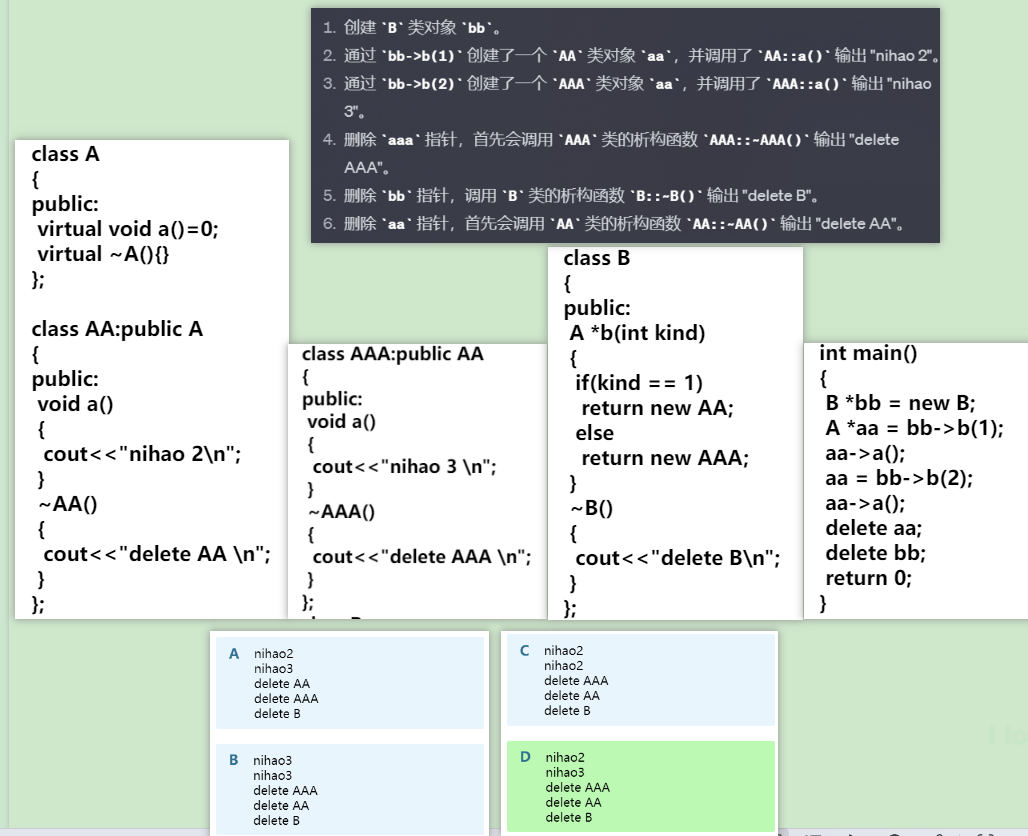This screenshot has width=1028, height=836.
Task: Click the 'class AA:public A' line
Action: click(x=117, y=328)
